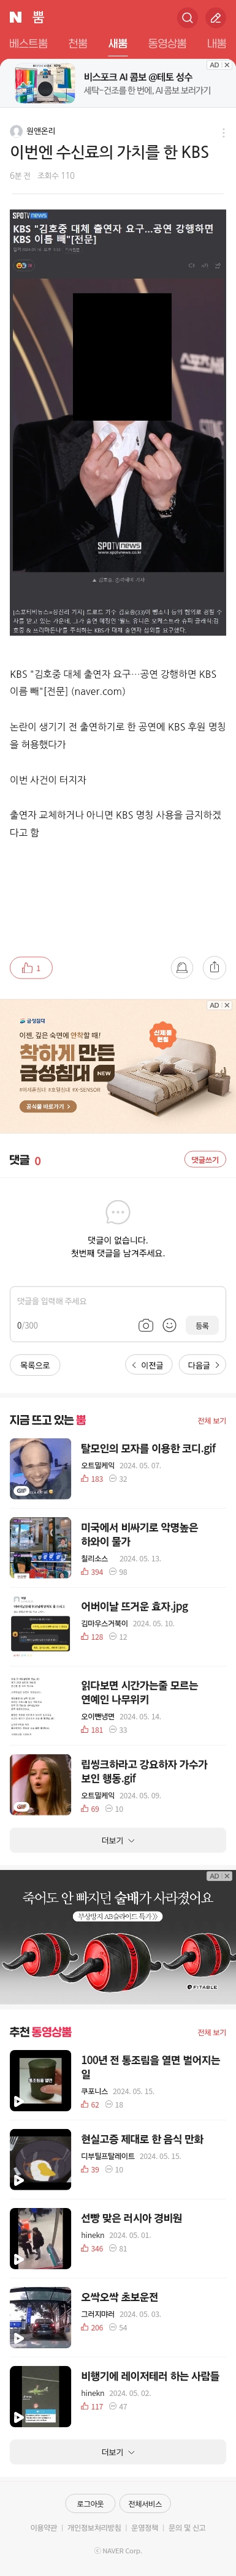
Task: Open 탈모인의 모자를 이용한 코디 thumbnail
Action: (40, 1468)
